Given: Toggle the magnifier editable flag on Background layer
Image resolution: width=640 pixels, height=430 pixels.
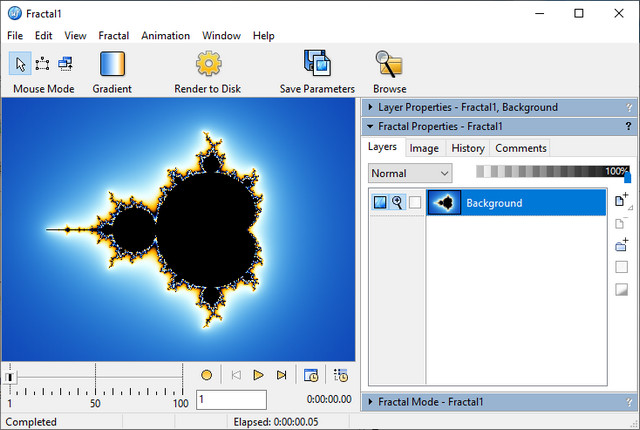Looking at the screenshot, I should [x=397, y=203].
